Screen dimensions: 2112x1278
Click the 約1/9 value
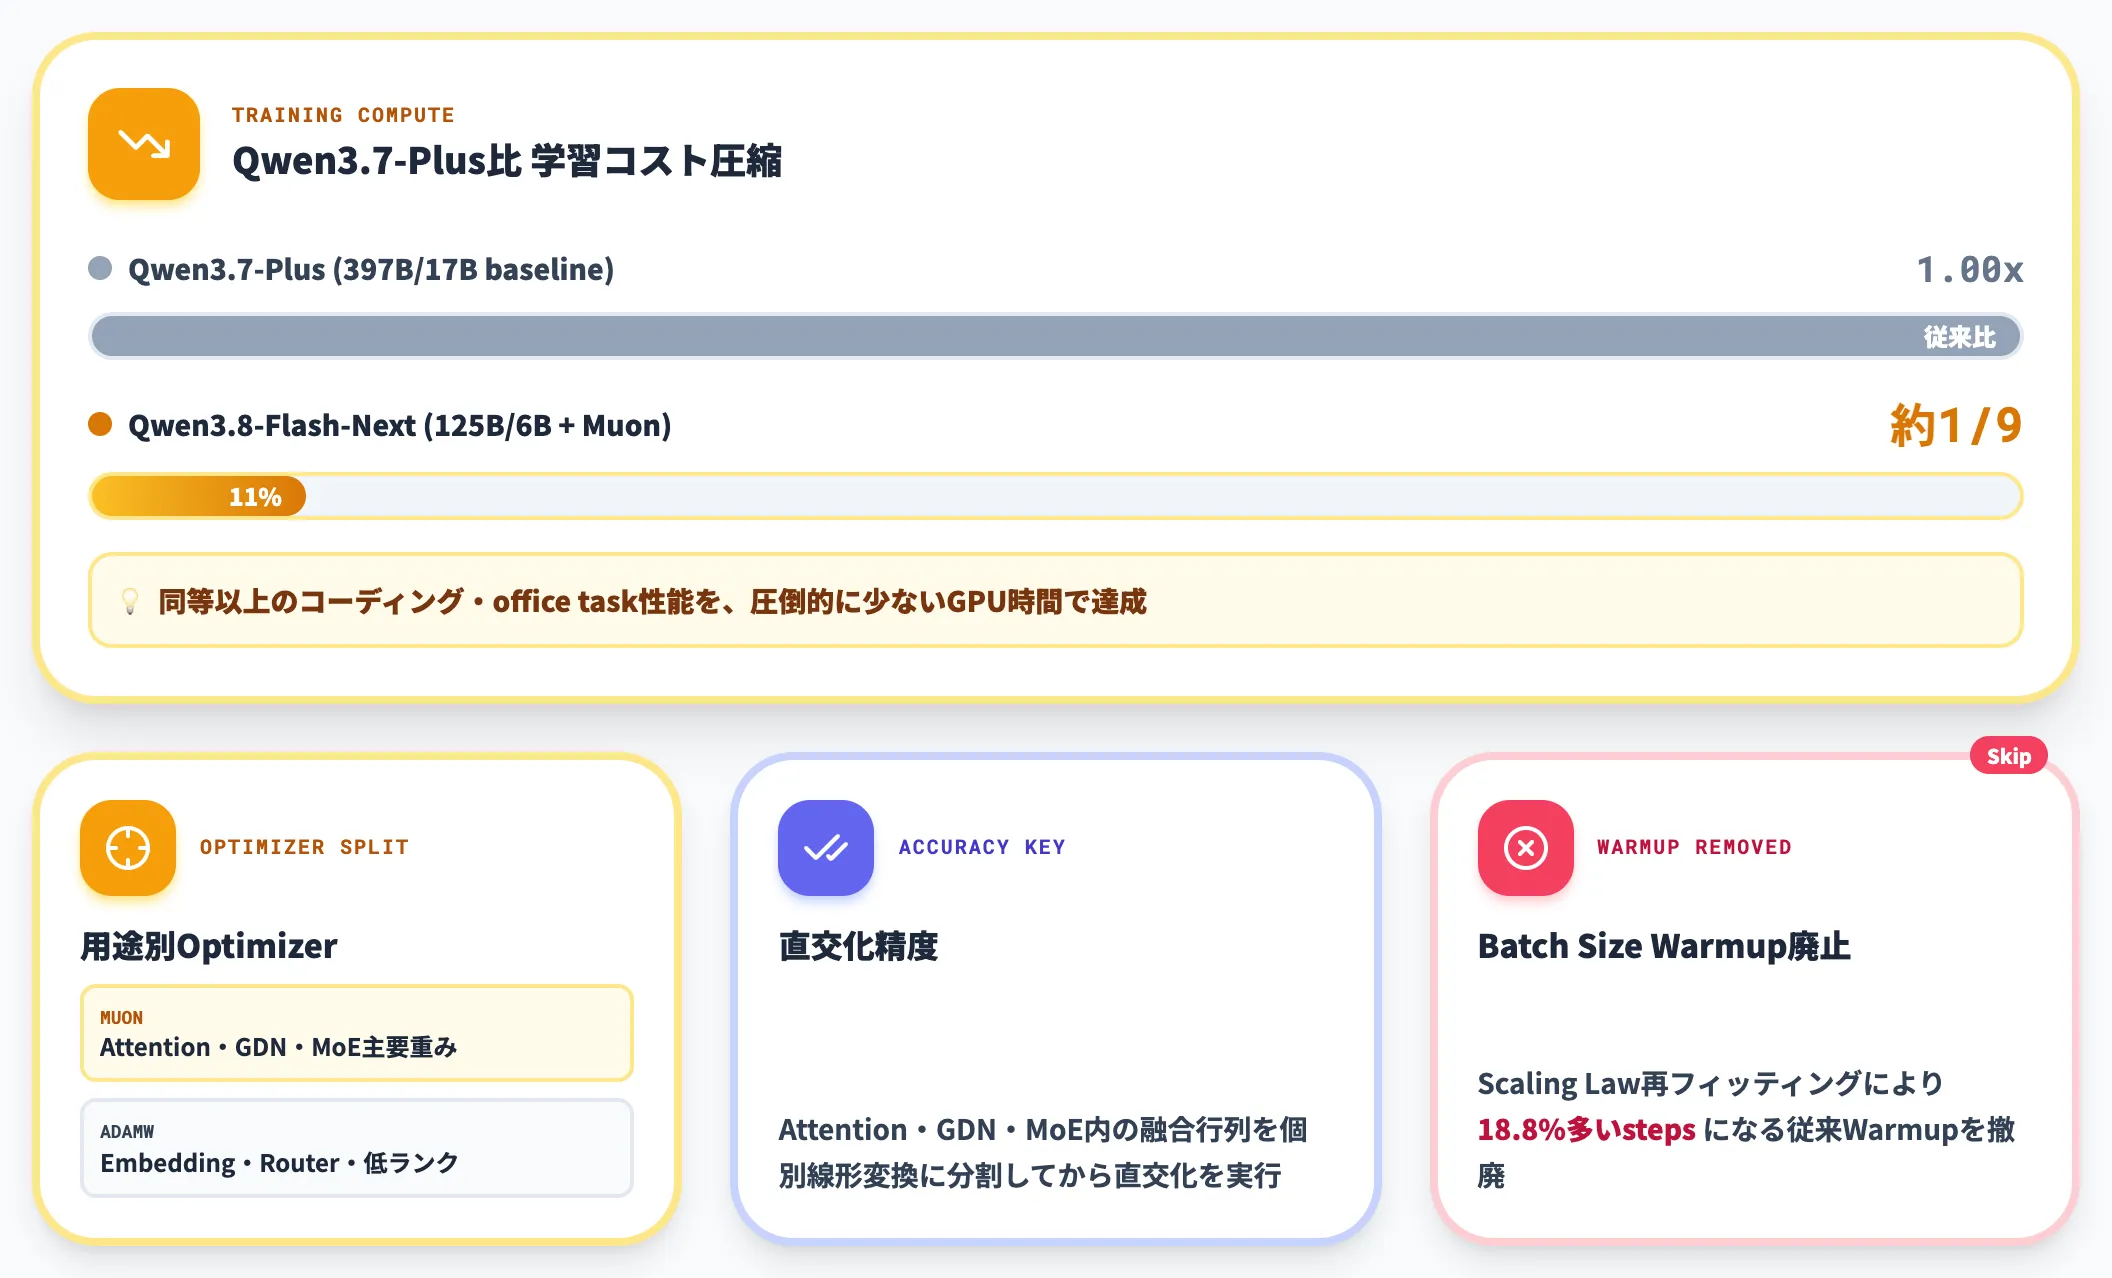point(1956,425)
